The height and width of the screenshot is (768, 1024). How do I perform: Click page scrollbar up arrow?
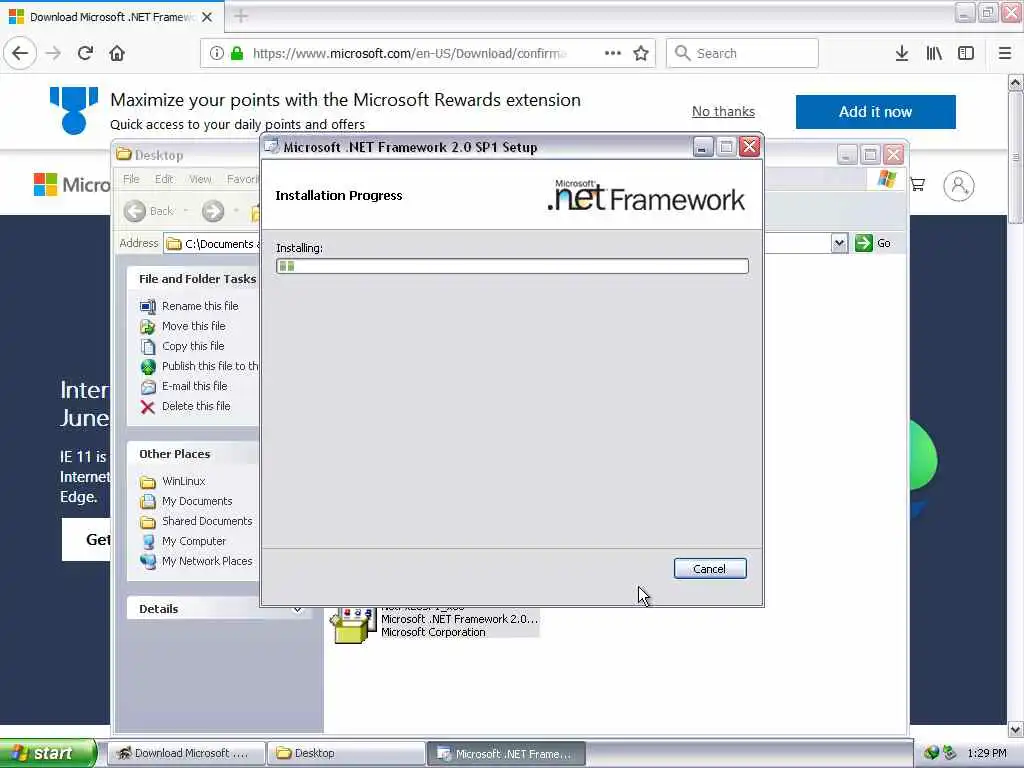click(1015, 83)
